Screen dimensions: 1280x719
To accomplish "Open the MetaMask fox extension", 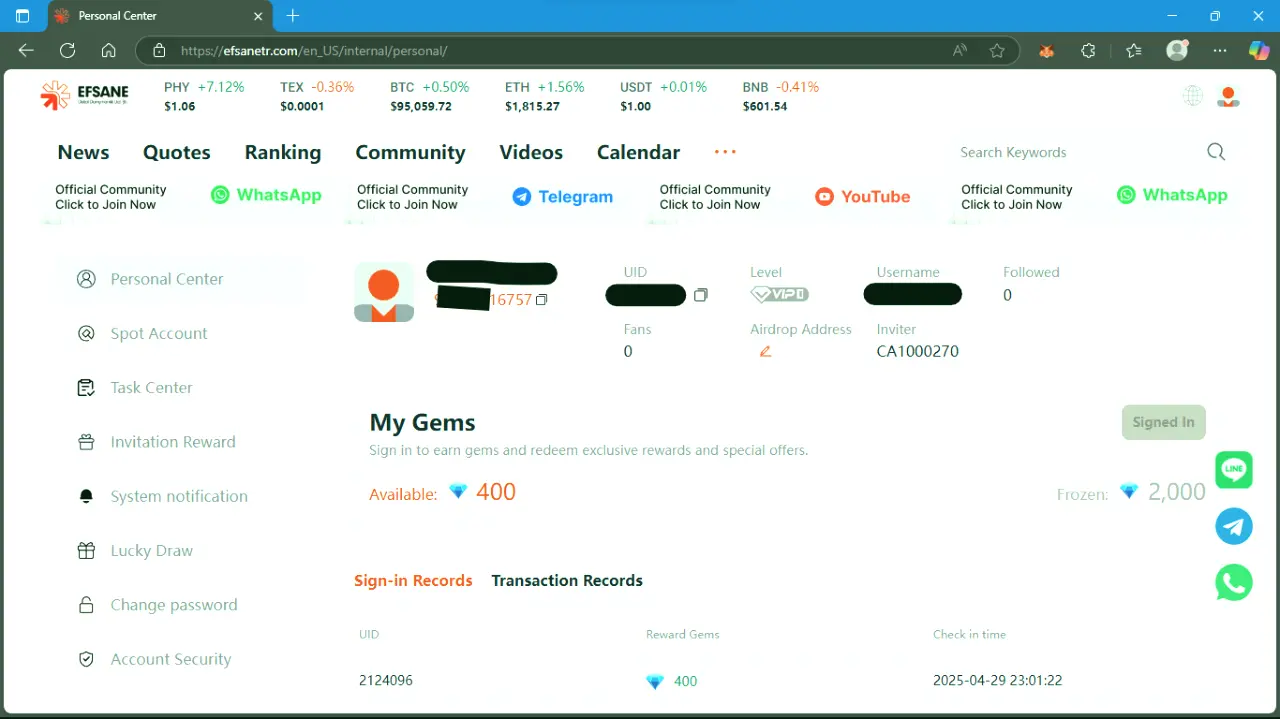I will (x=1046, y=50).
